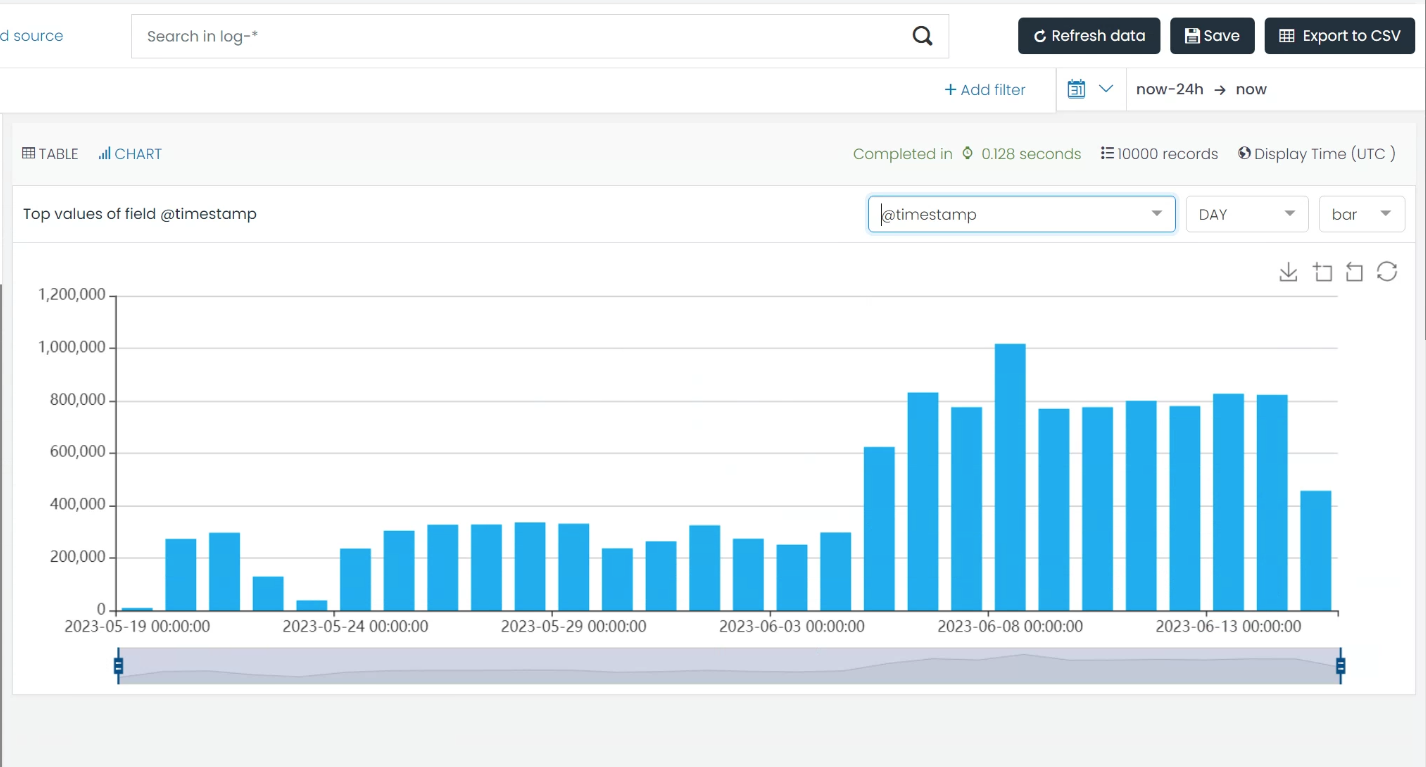
Task: Click the chart download image icon
Action: [x=1289, y=272]
